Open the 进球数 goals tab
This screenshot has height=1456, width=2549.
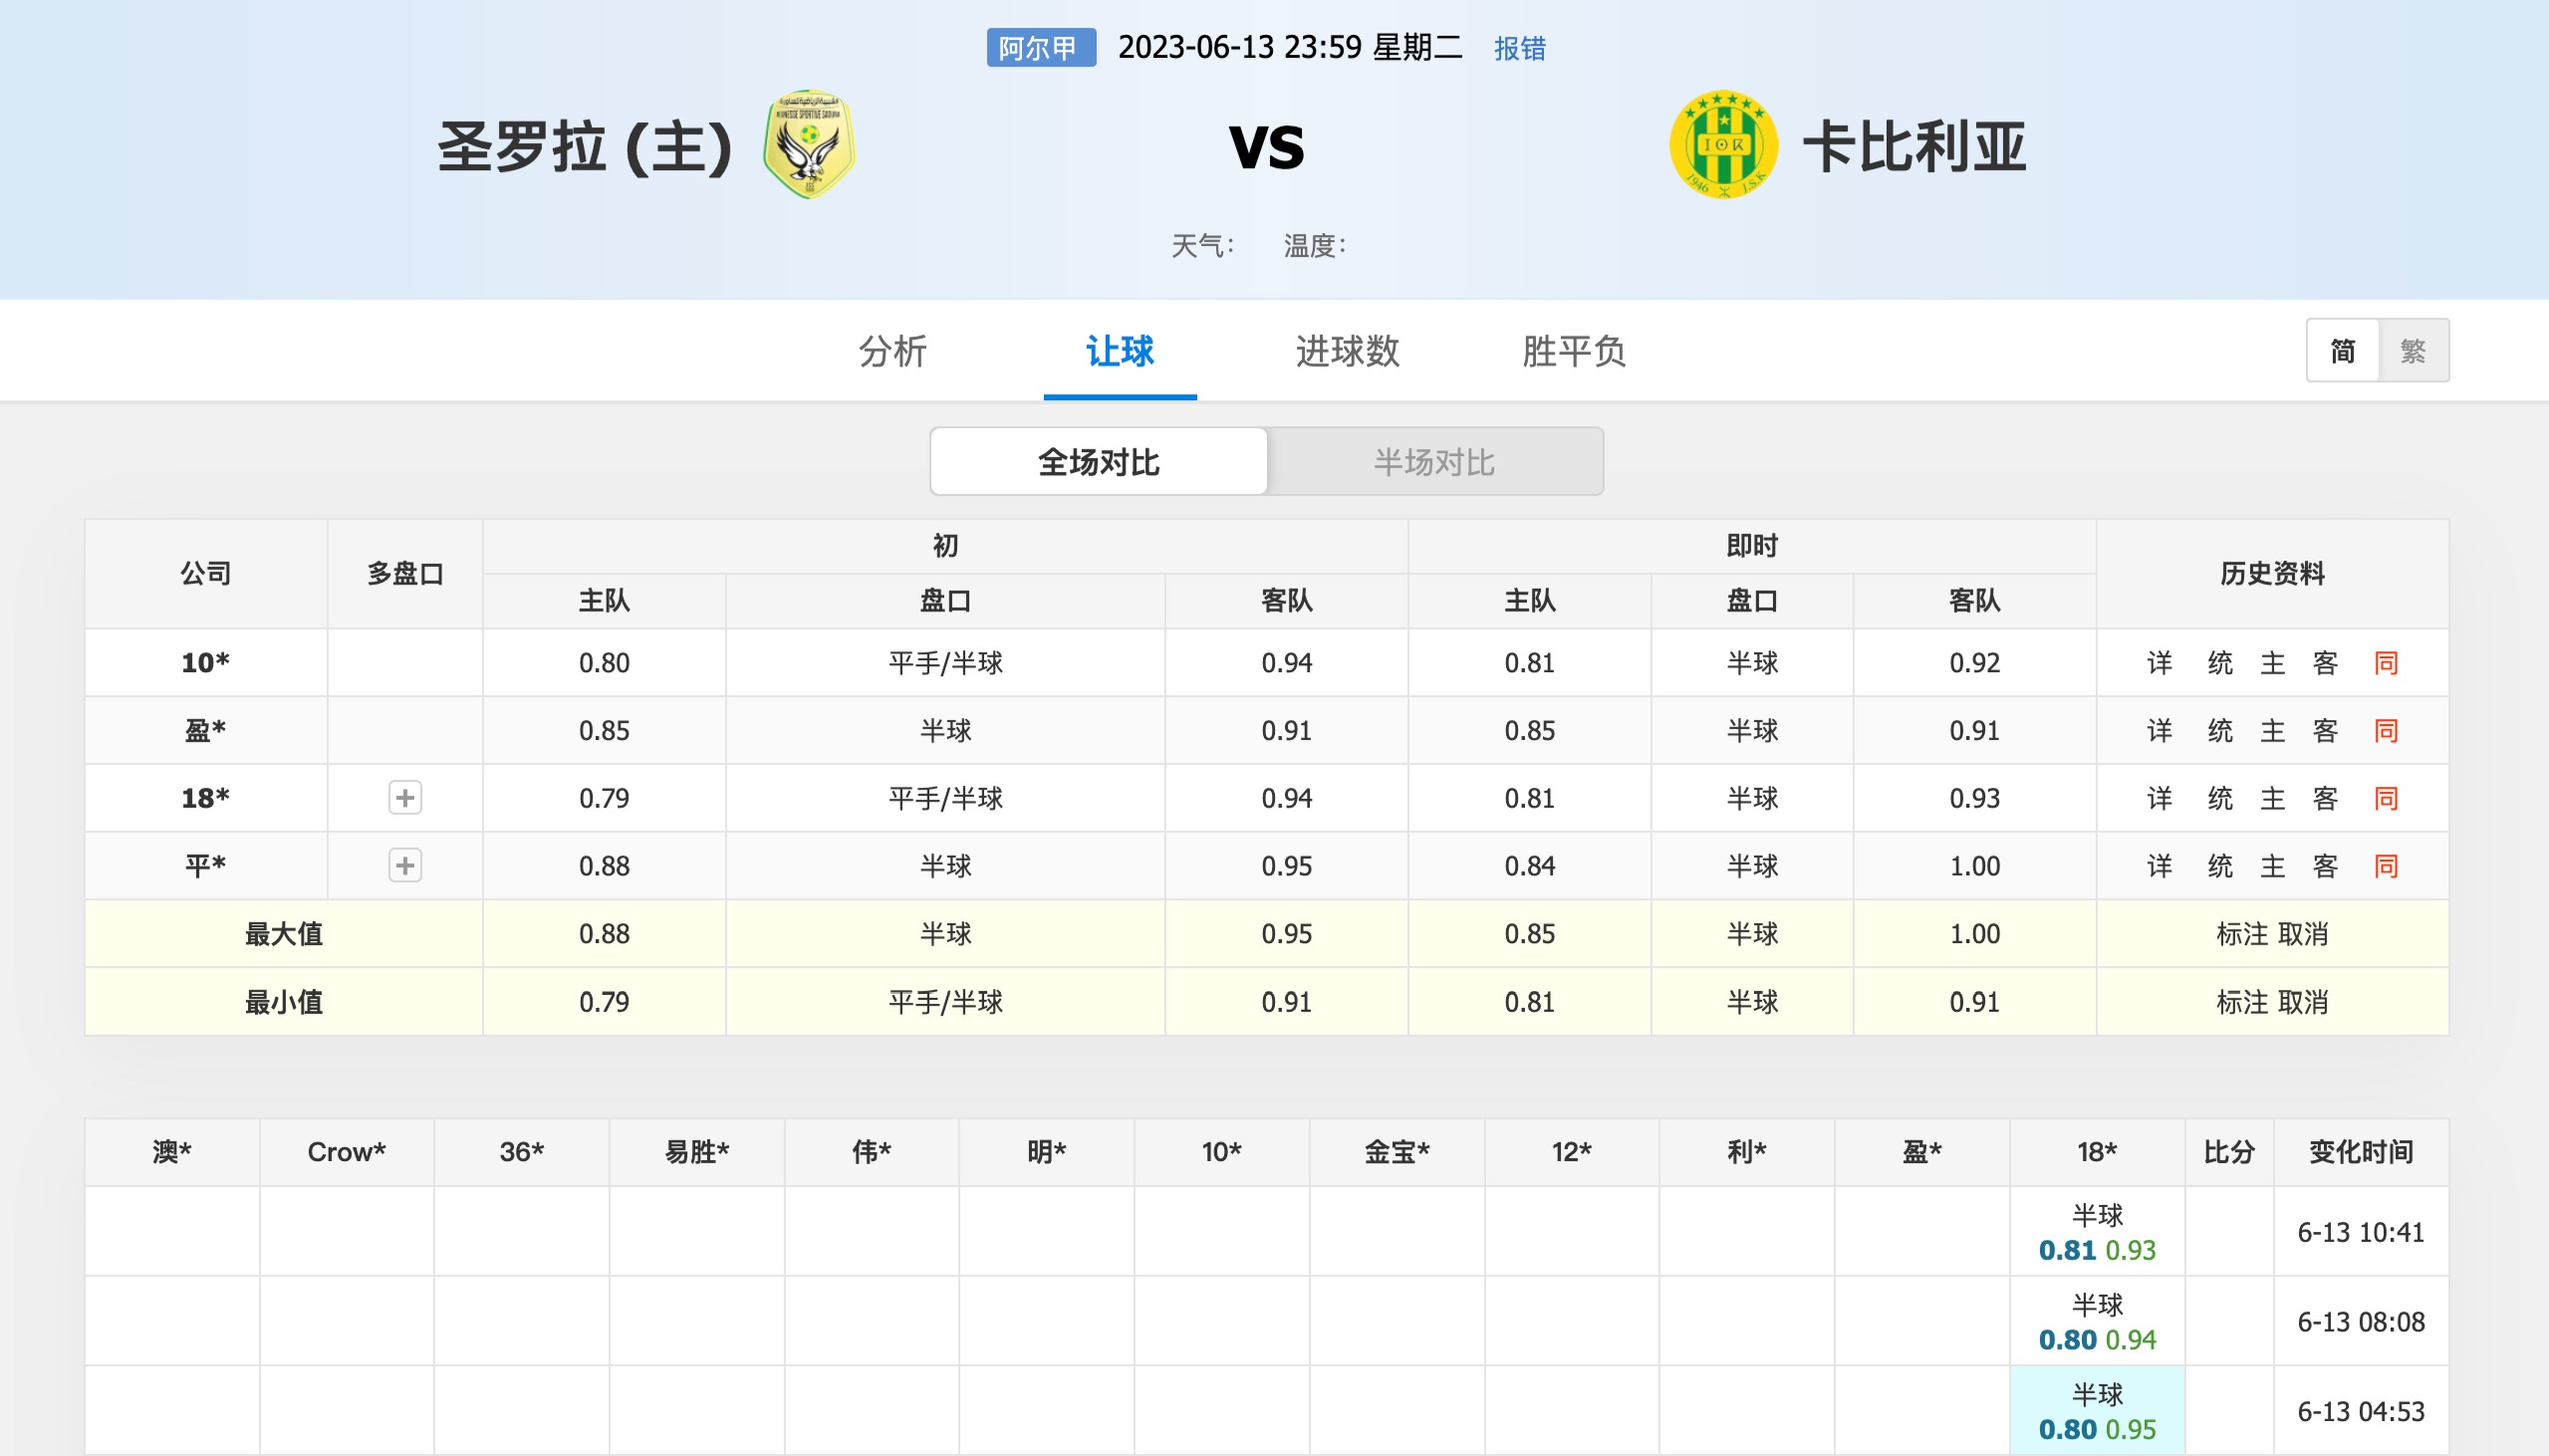(x=1347, y=351)
